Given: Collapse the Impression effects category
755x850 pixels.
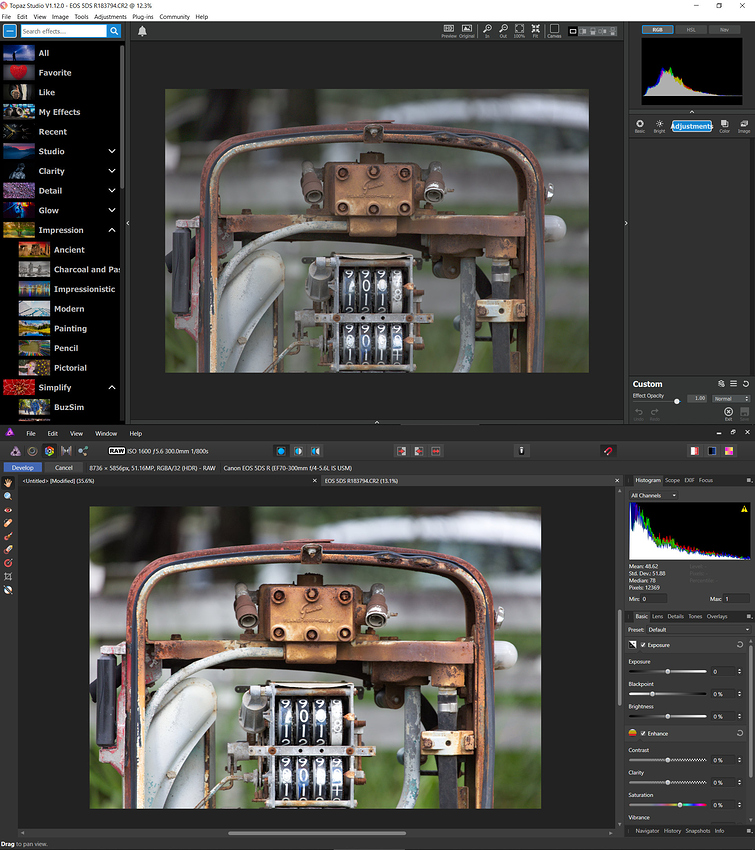Looking at the screenshot, I should (112, 230).
